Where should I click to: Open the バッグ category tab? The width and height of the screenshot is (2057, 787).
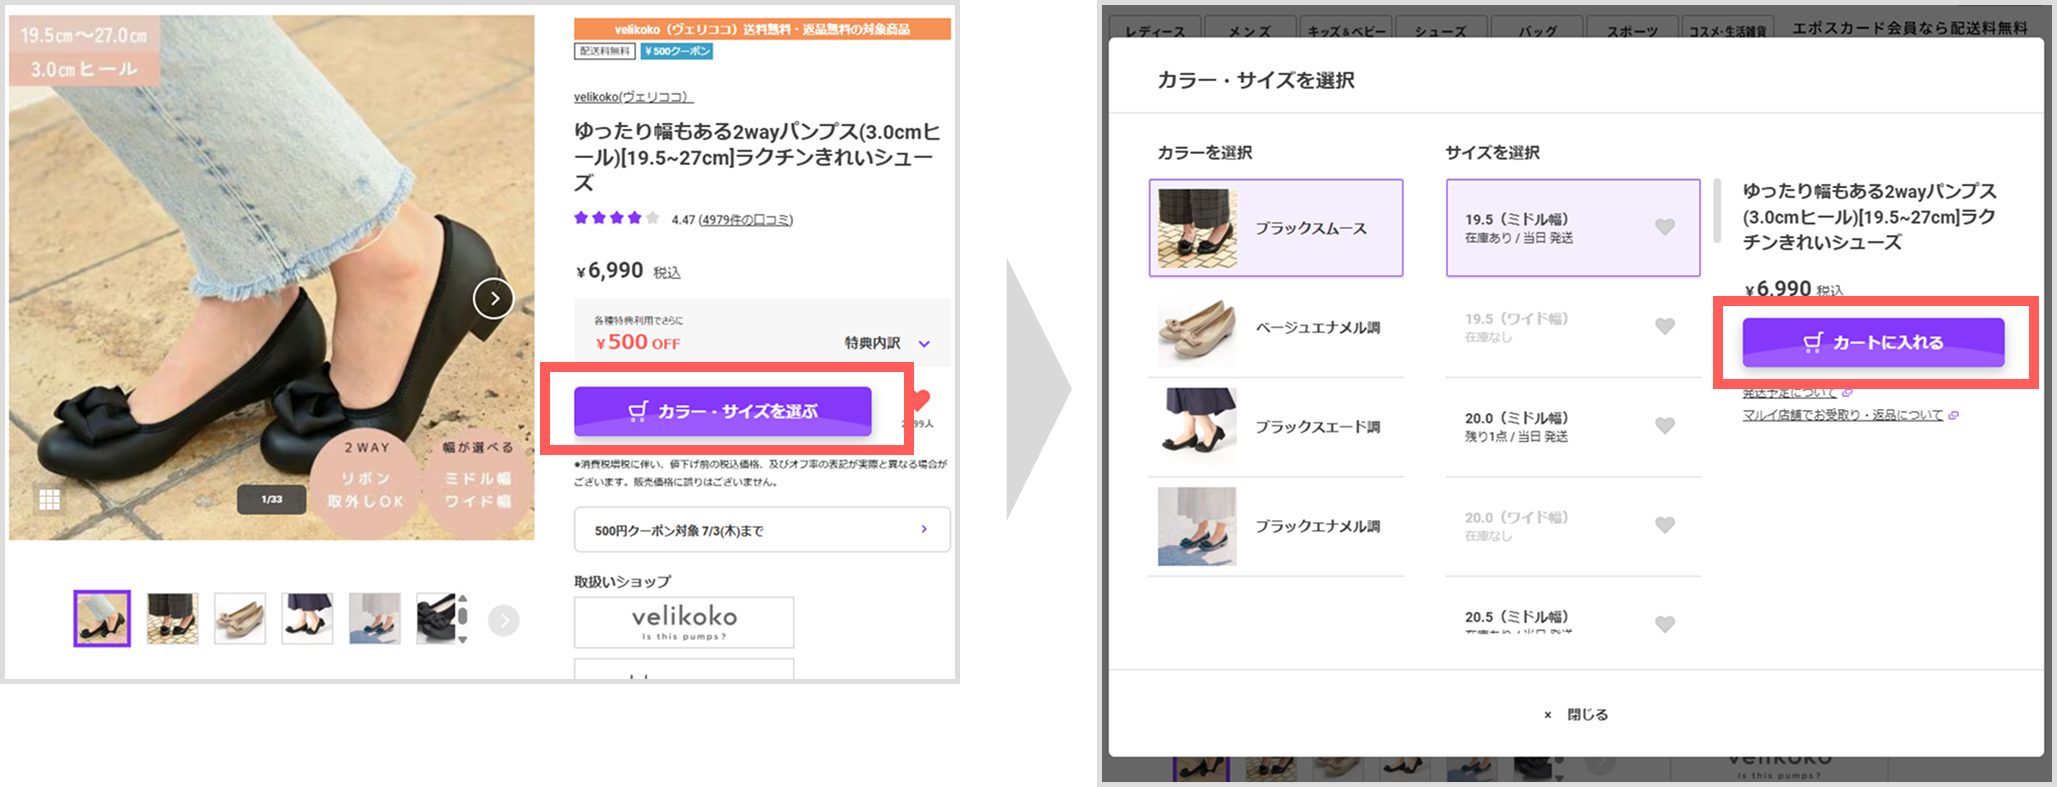[1537, 28]
